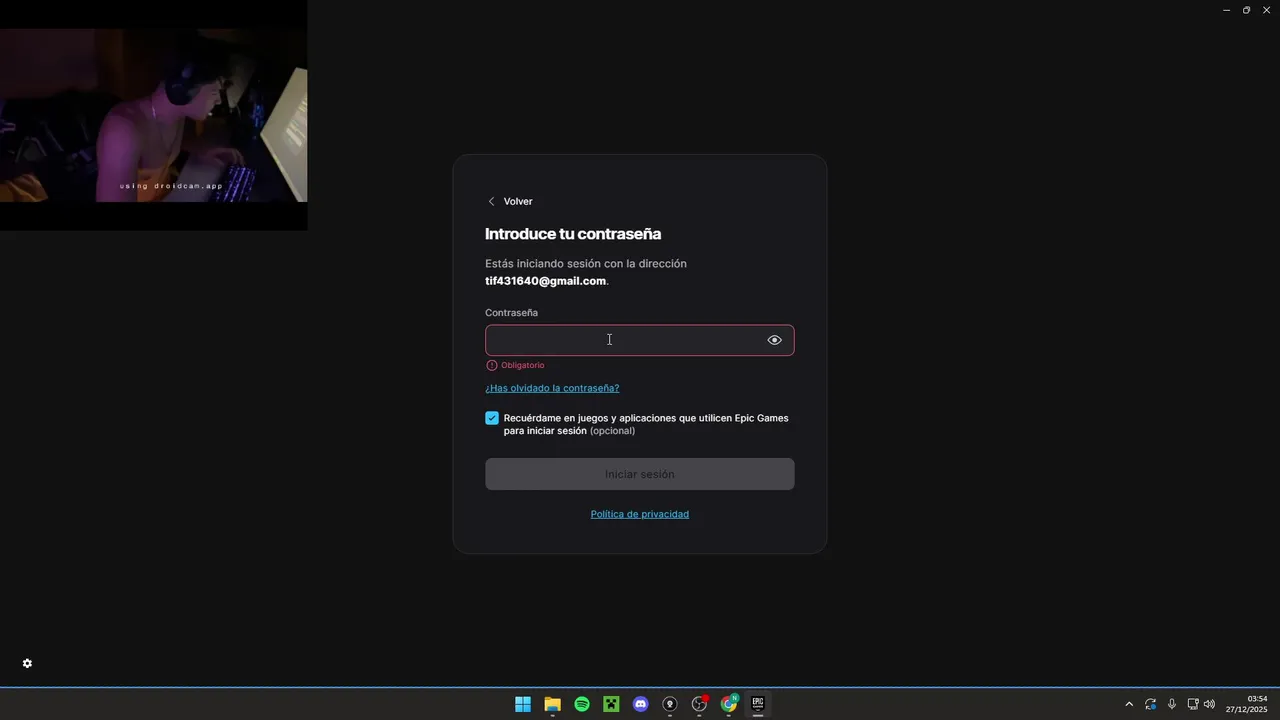This screenshot has height=720, width=1280.
Task: Click the taskbar icon left of OBS
Action: pyautogui.click(x=670, y=704)
